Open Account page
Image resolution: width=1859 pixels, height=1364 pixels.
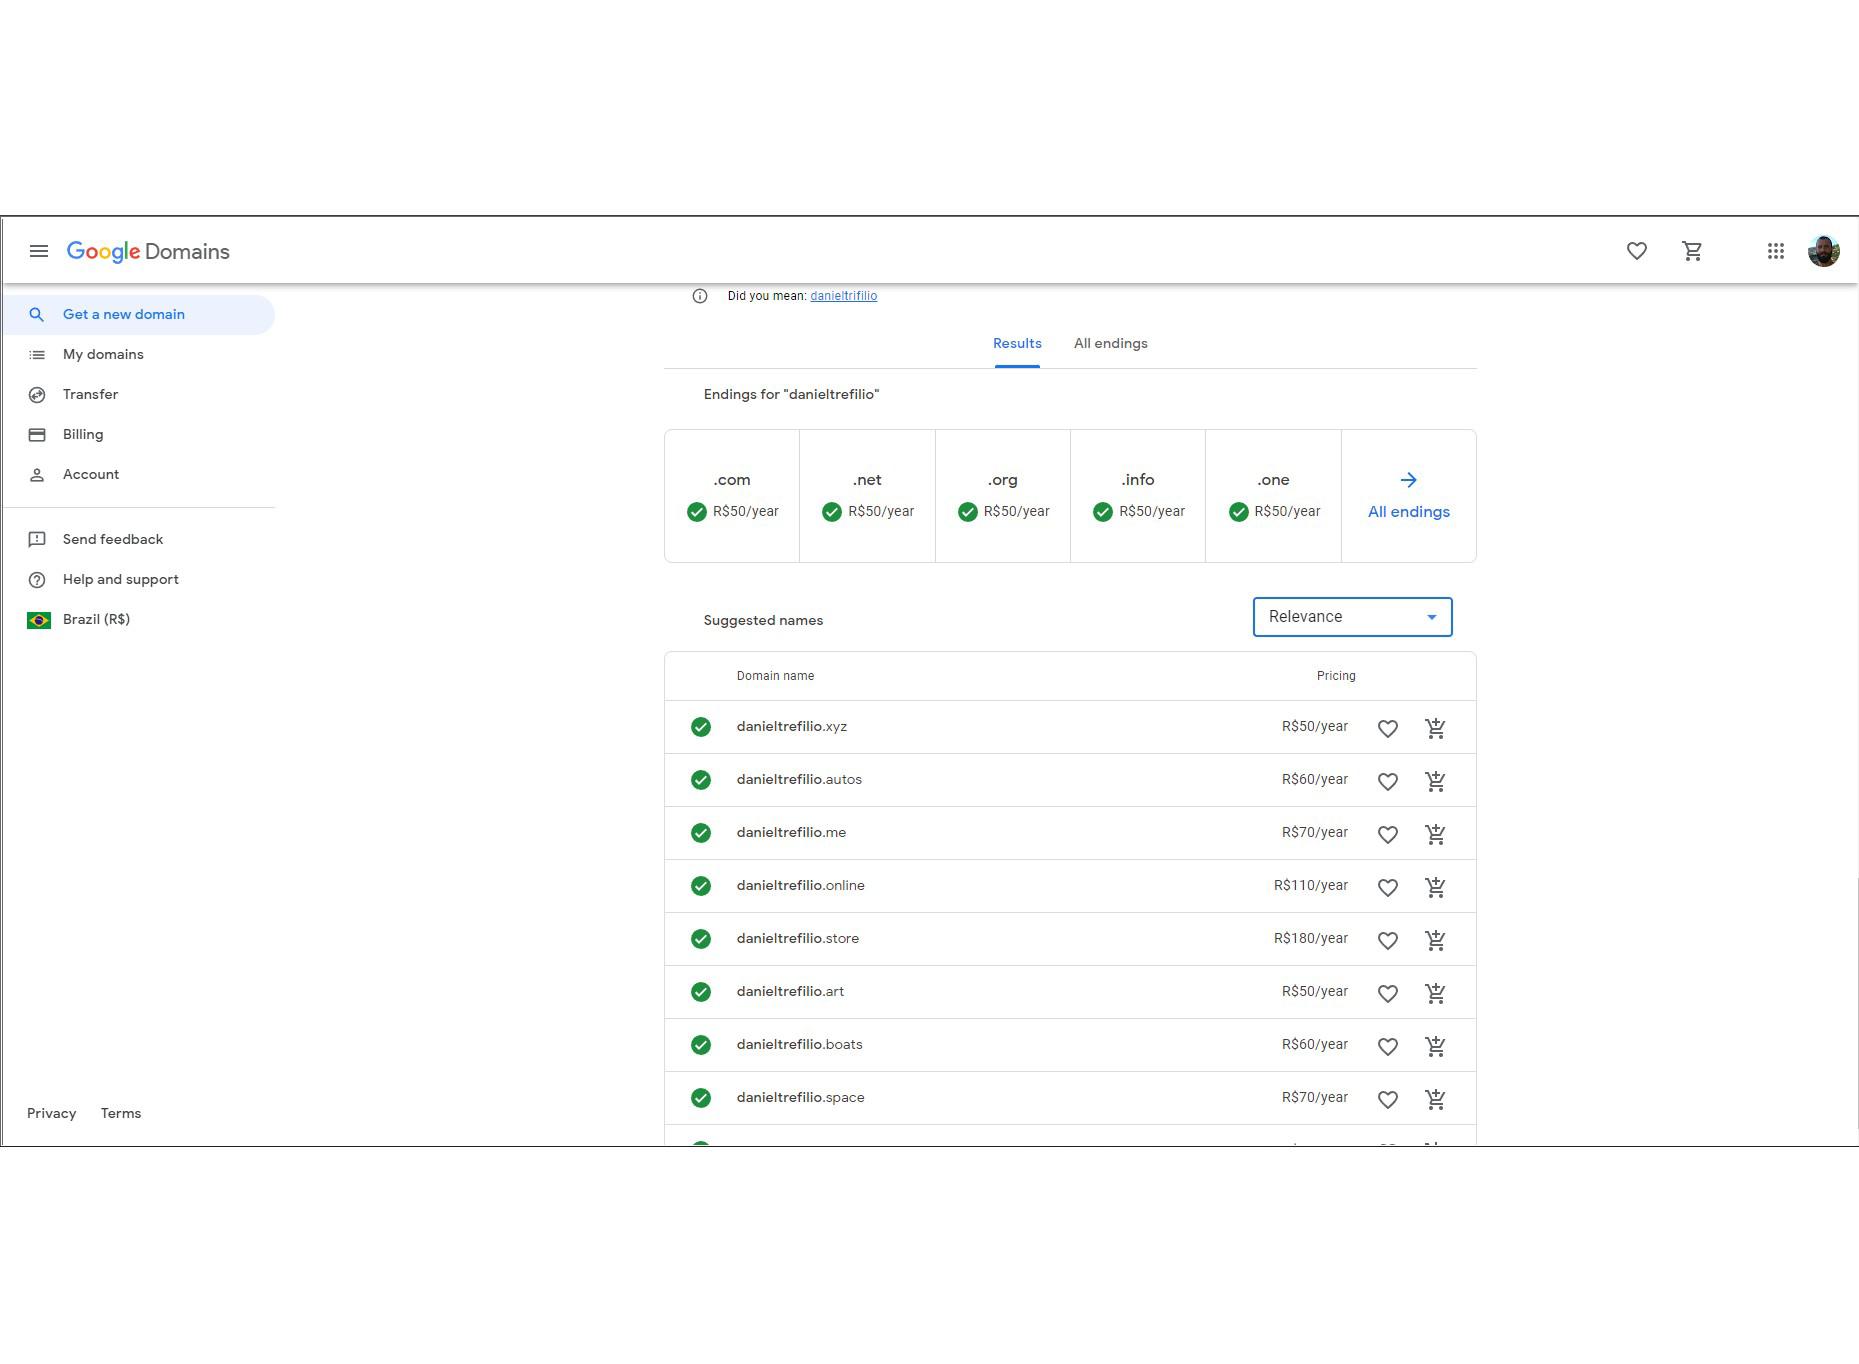tap(138, 475)
